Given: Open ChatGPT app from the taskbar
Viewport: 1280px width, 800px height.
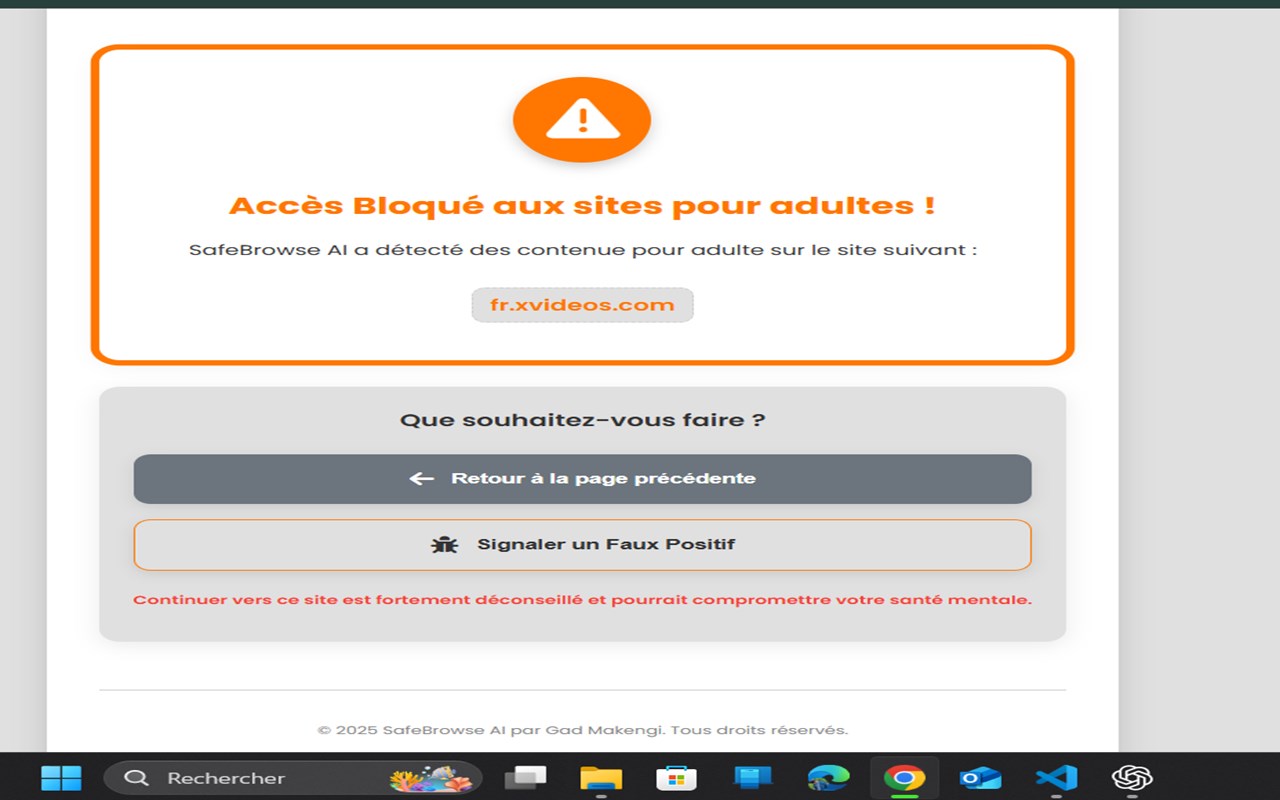Looking at the screenshot, I should pyautogui.click(x=1132, y=778).
